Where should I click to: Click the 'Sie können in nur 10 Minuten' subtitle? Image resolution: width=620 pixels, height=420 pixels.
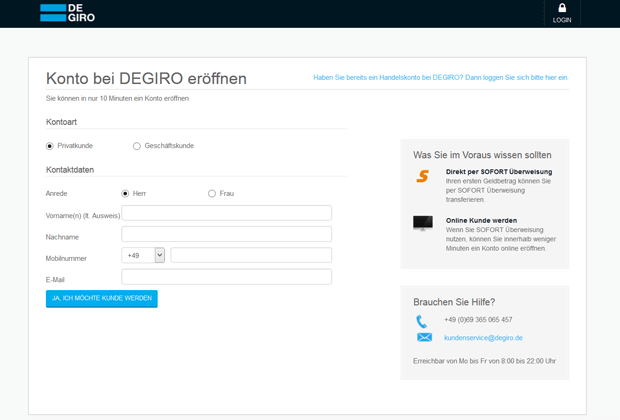point(117,98)
